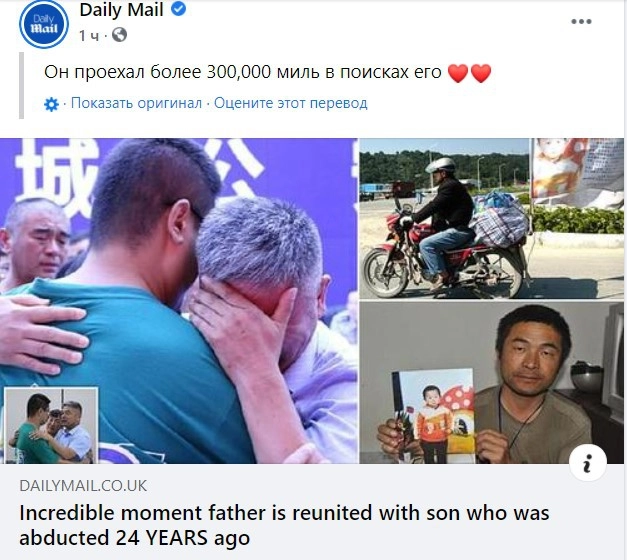Open translation settings gear icon
The image size is (627, 560).
click(51, 104)
